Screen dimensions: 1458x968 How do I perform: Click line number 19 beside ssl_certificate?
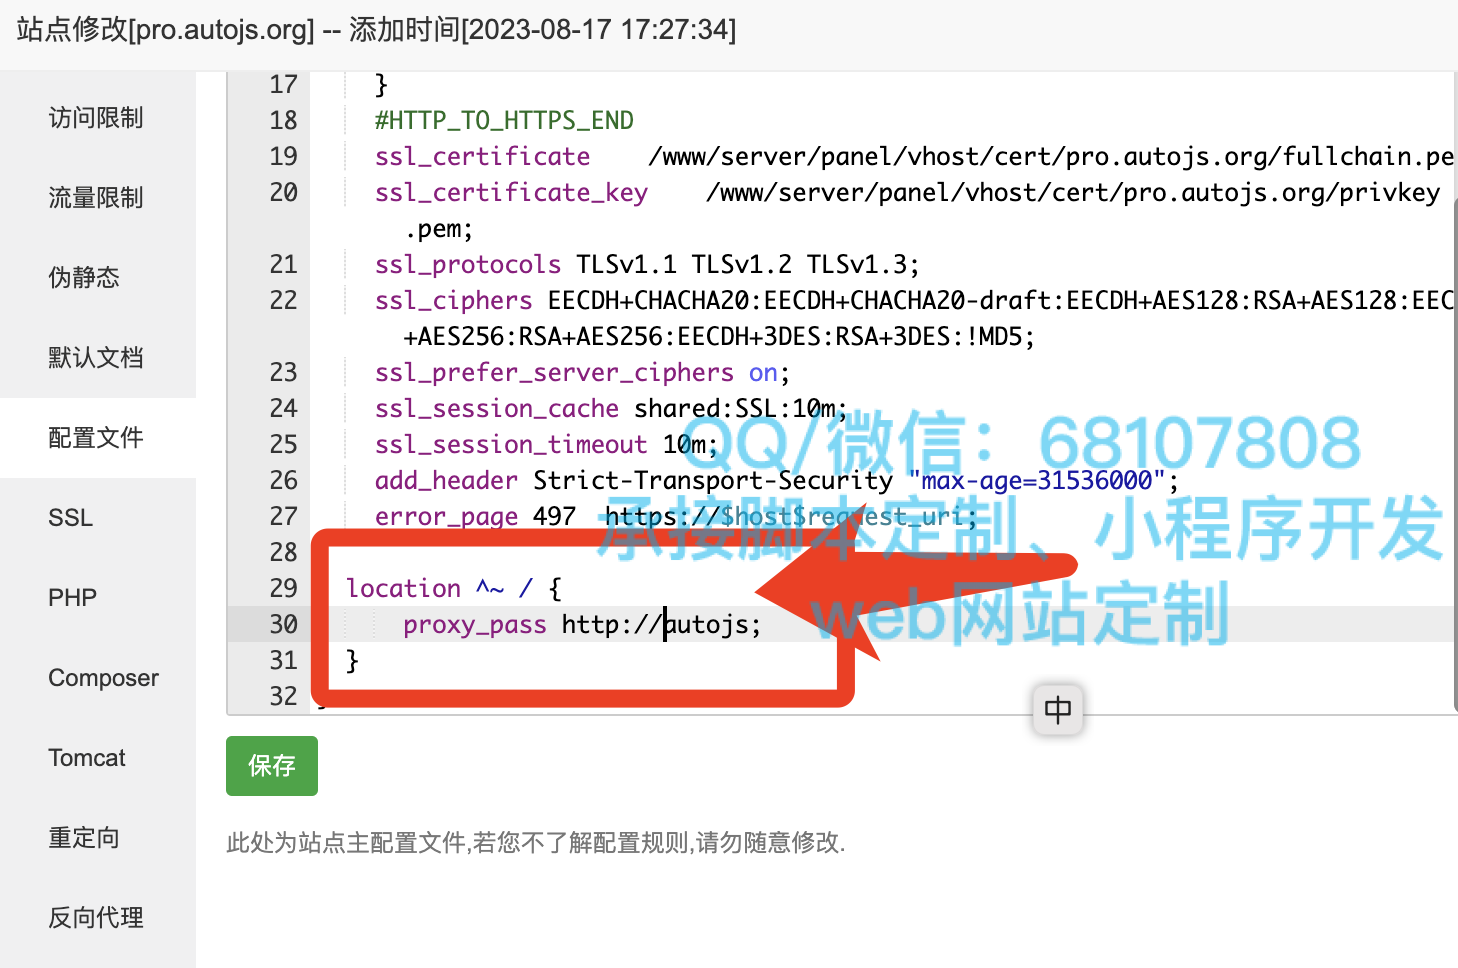tap(283, 156)
